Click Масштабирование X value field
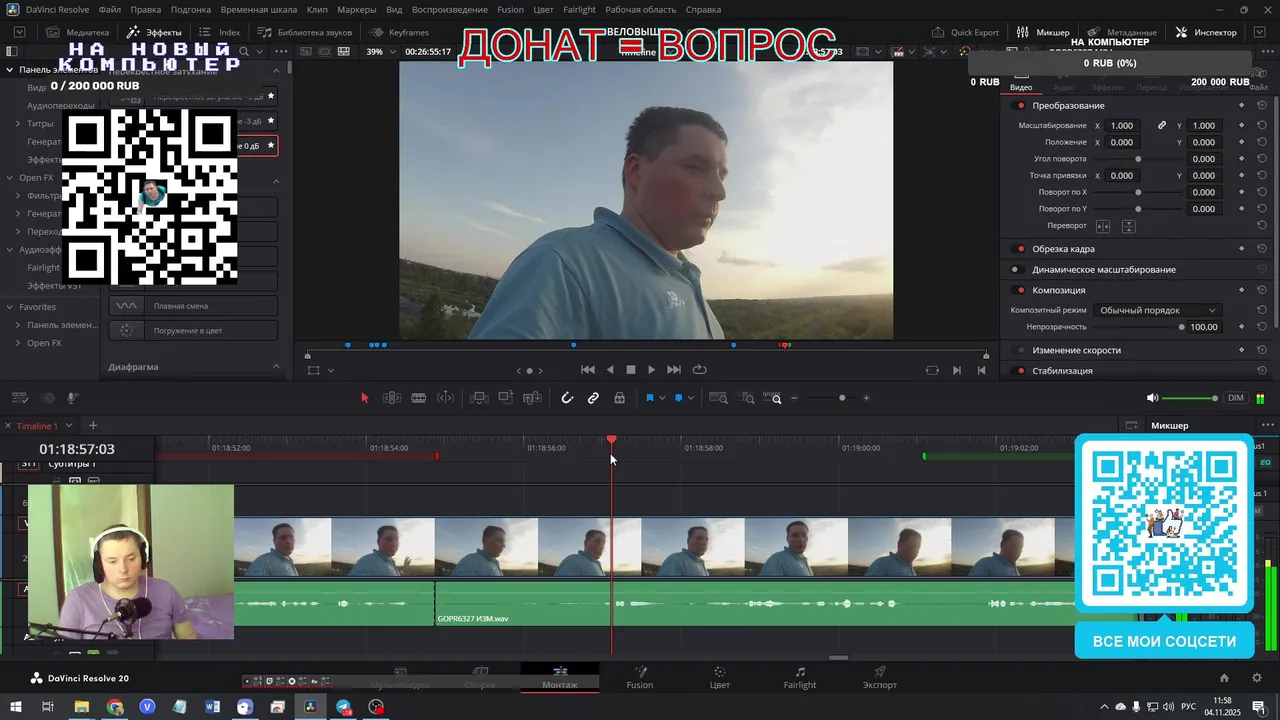Viewport: 1280px width, 720px height. [1124, 125]
